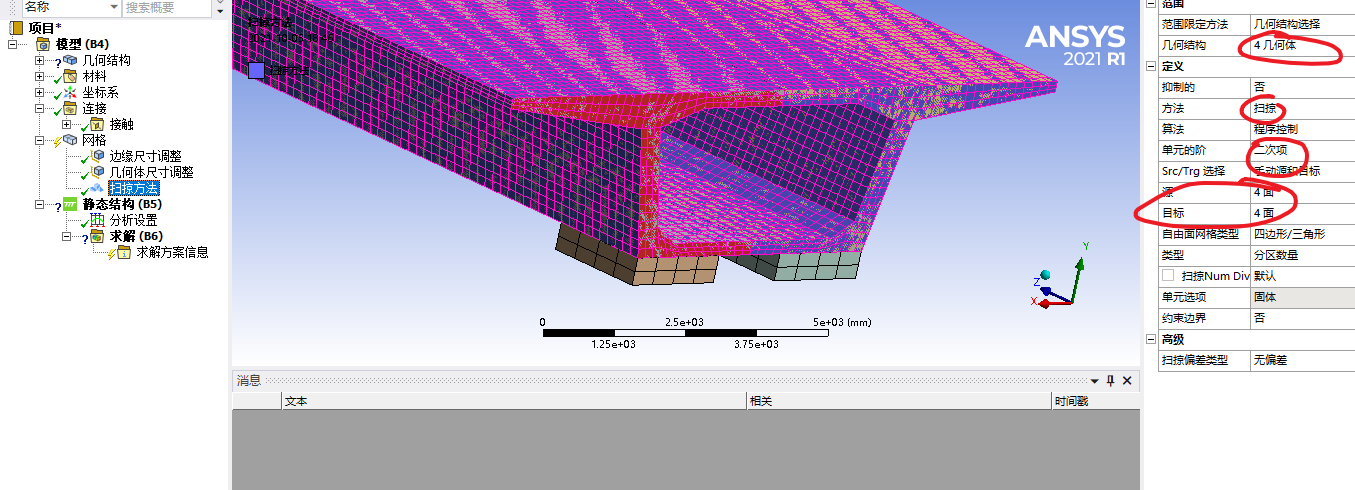Expand the 接触 tree node

click(x=67, y=124)
